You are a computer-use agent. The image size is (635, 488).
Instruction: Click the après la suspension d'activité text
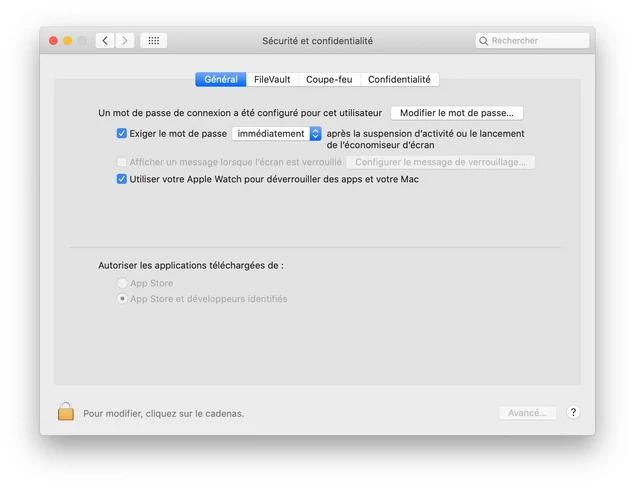tap(425, 139)
